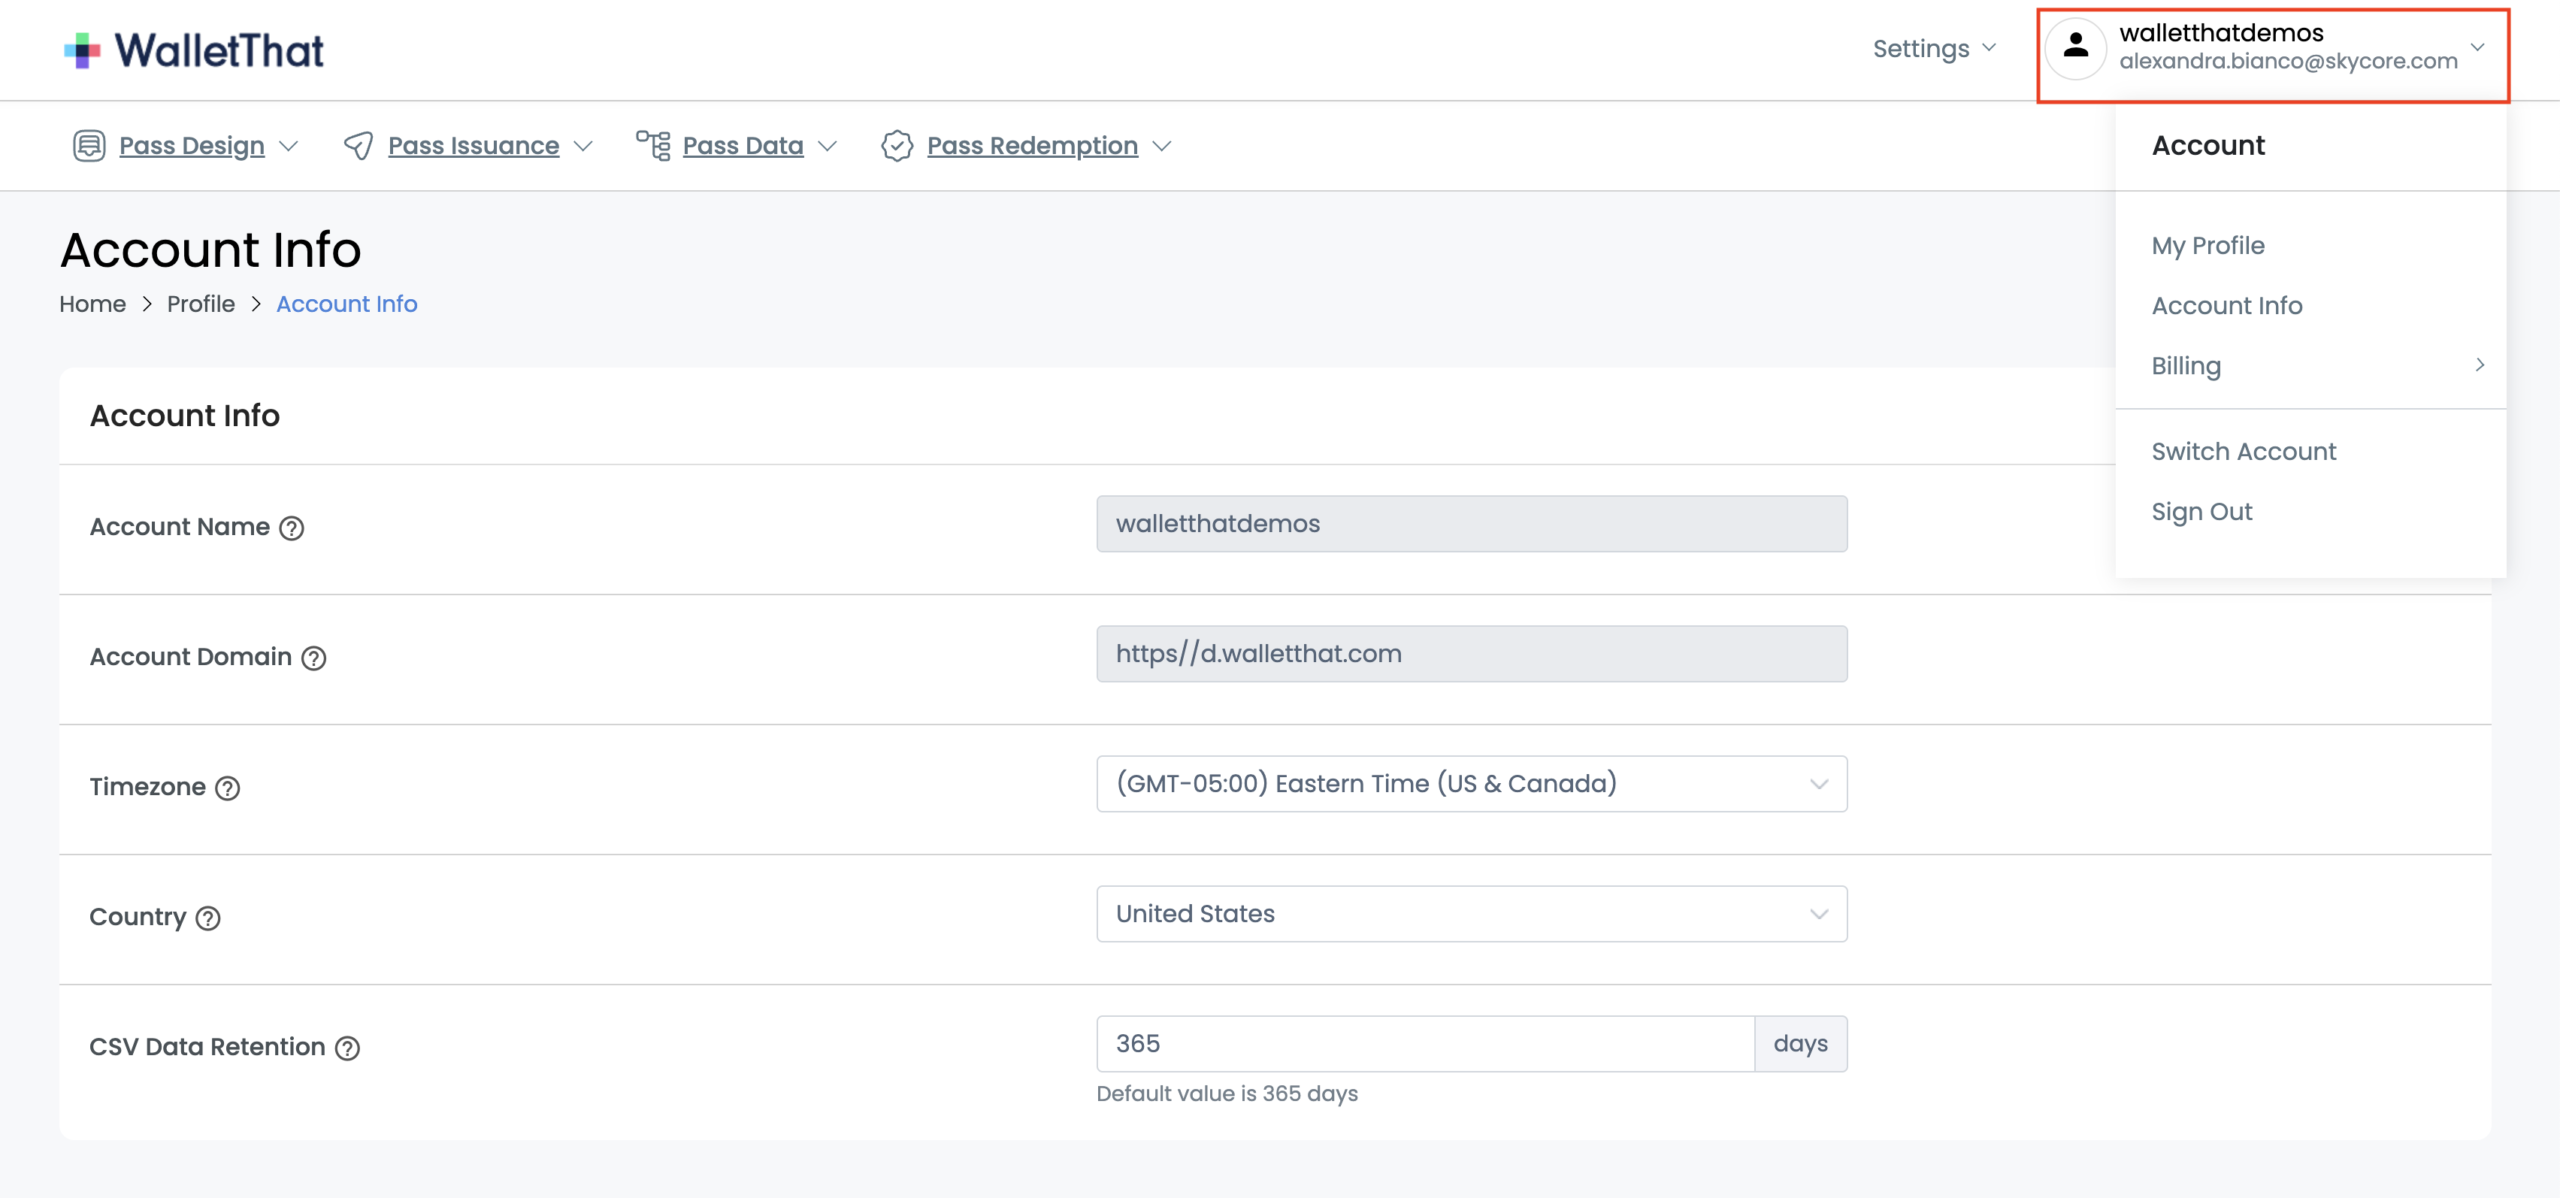Click Sign Out in account menu
This screenshot has height=1198, width=2560.
[x=2201, y=511]
